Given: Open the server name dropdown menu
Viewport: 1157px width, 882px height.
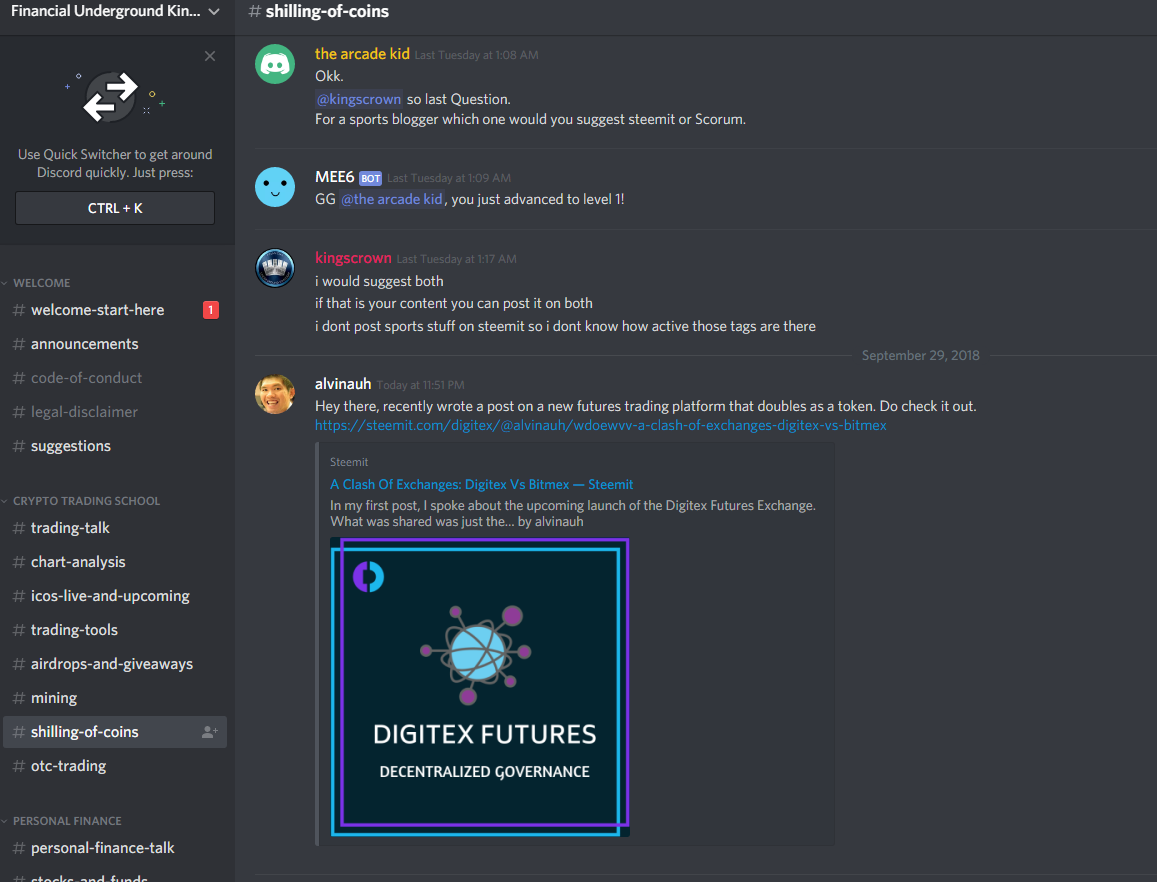Looking at the screenshot, I should (x=114, y=11).
